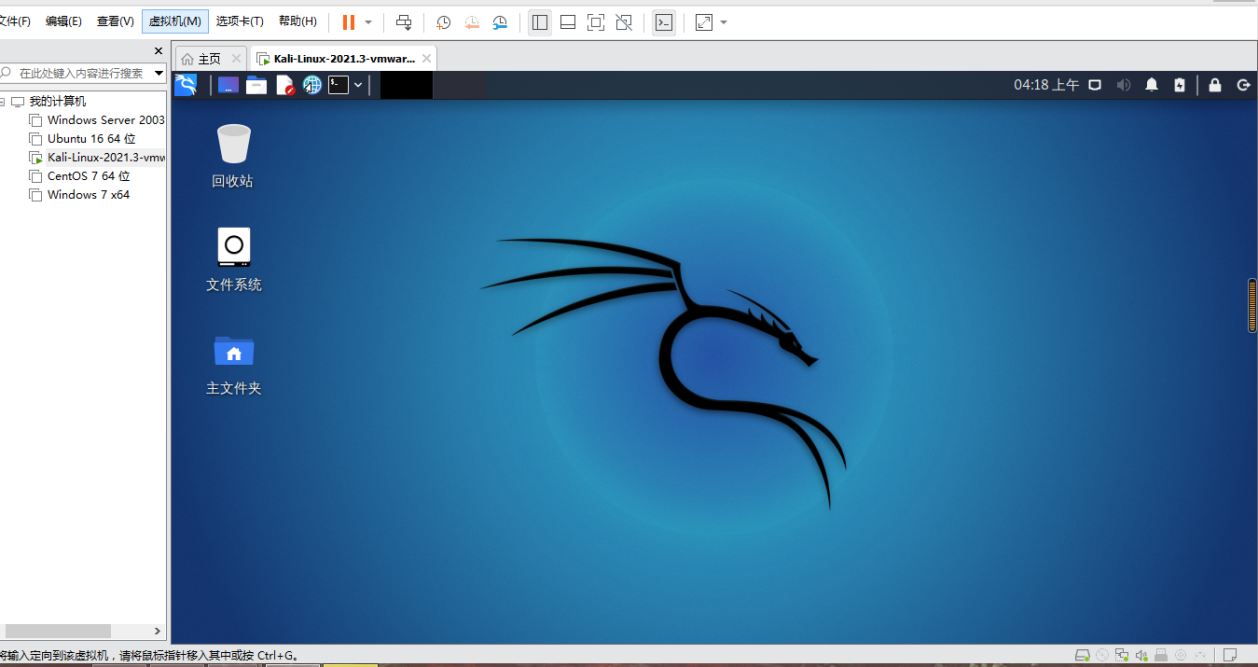
Task: Click the sound card status icon
Action: 1141,655
